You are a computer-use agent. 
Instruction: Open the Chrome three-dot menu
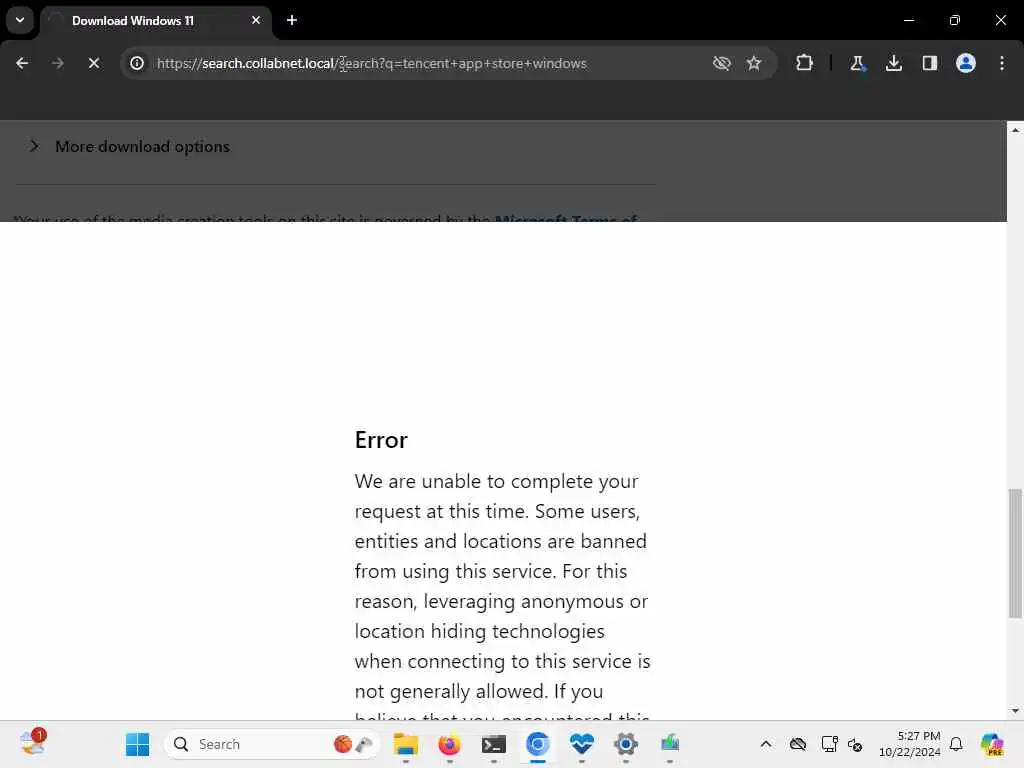click(1001, 63)
